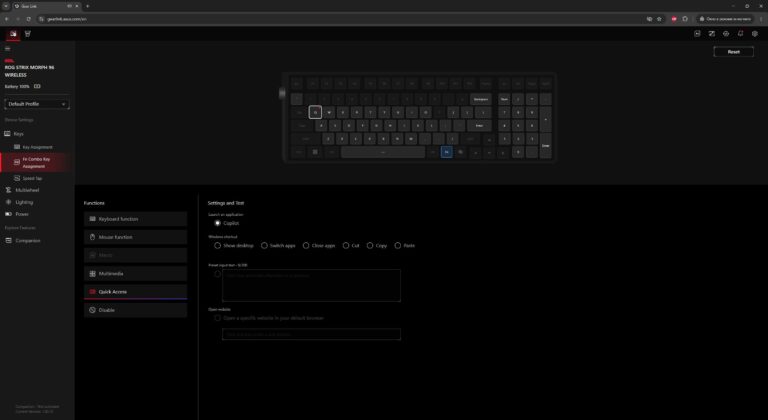Click the multiwheel knob on keyboard preview
Screen dimensions: 768x420
282,93
